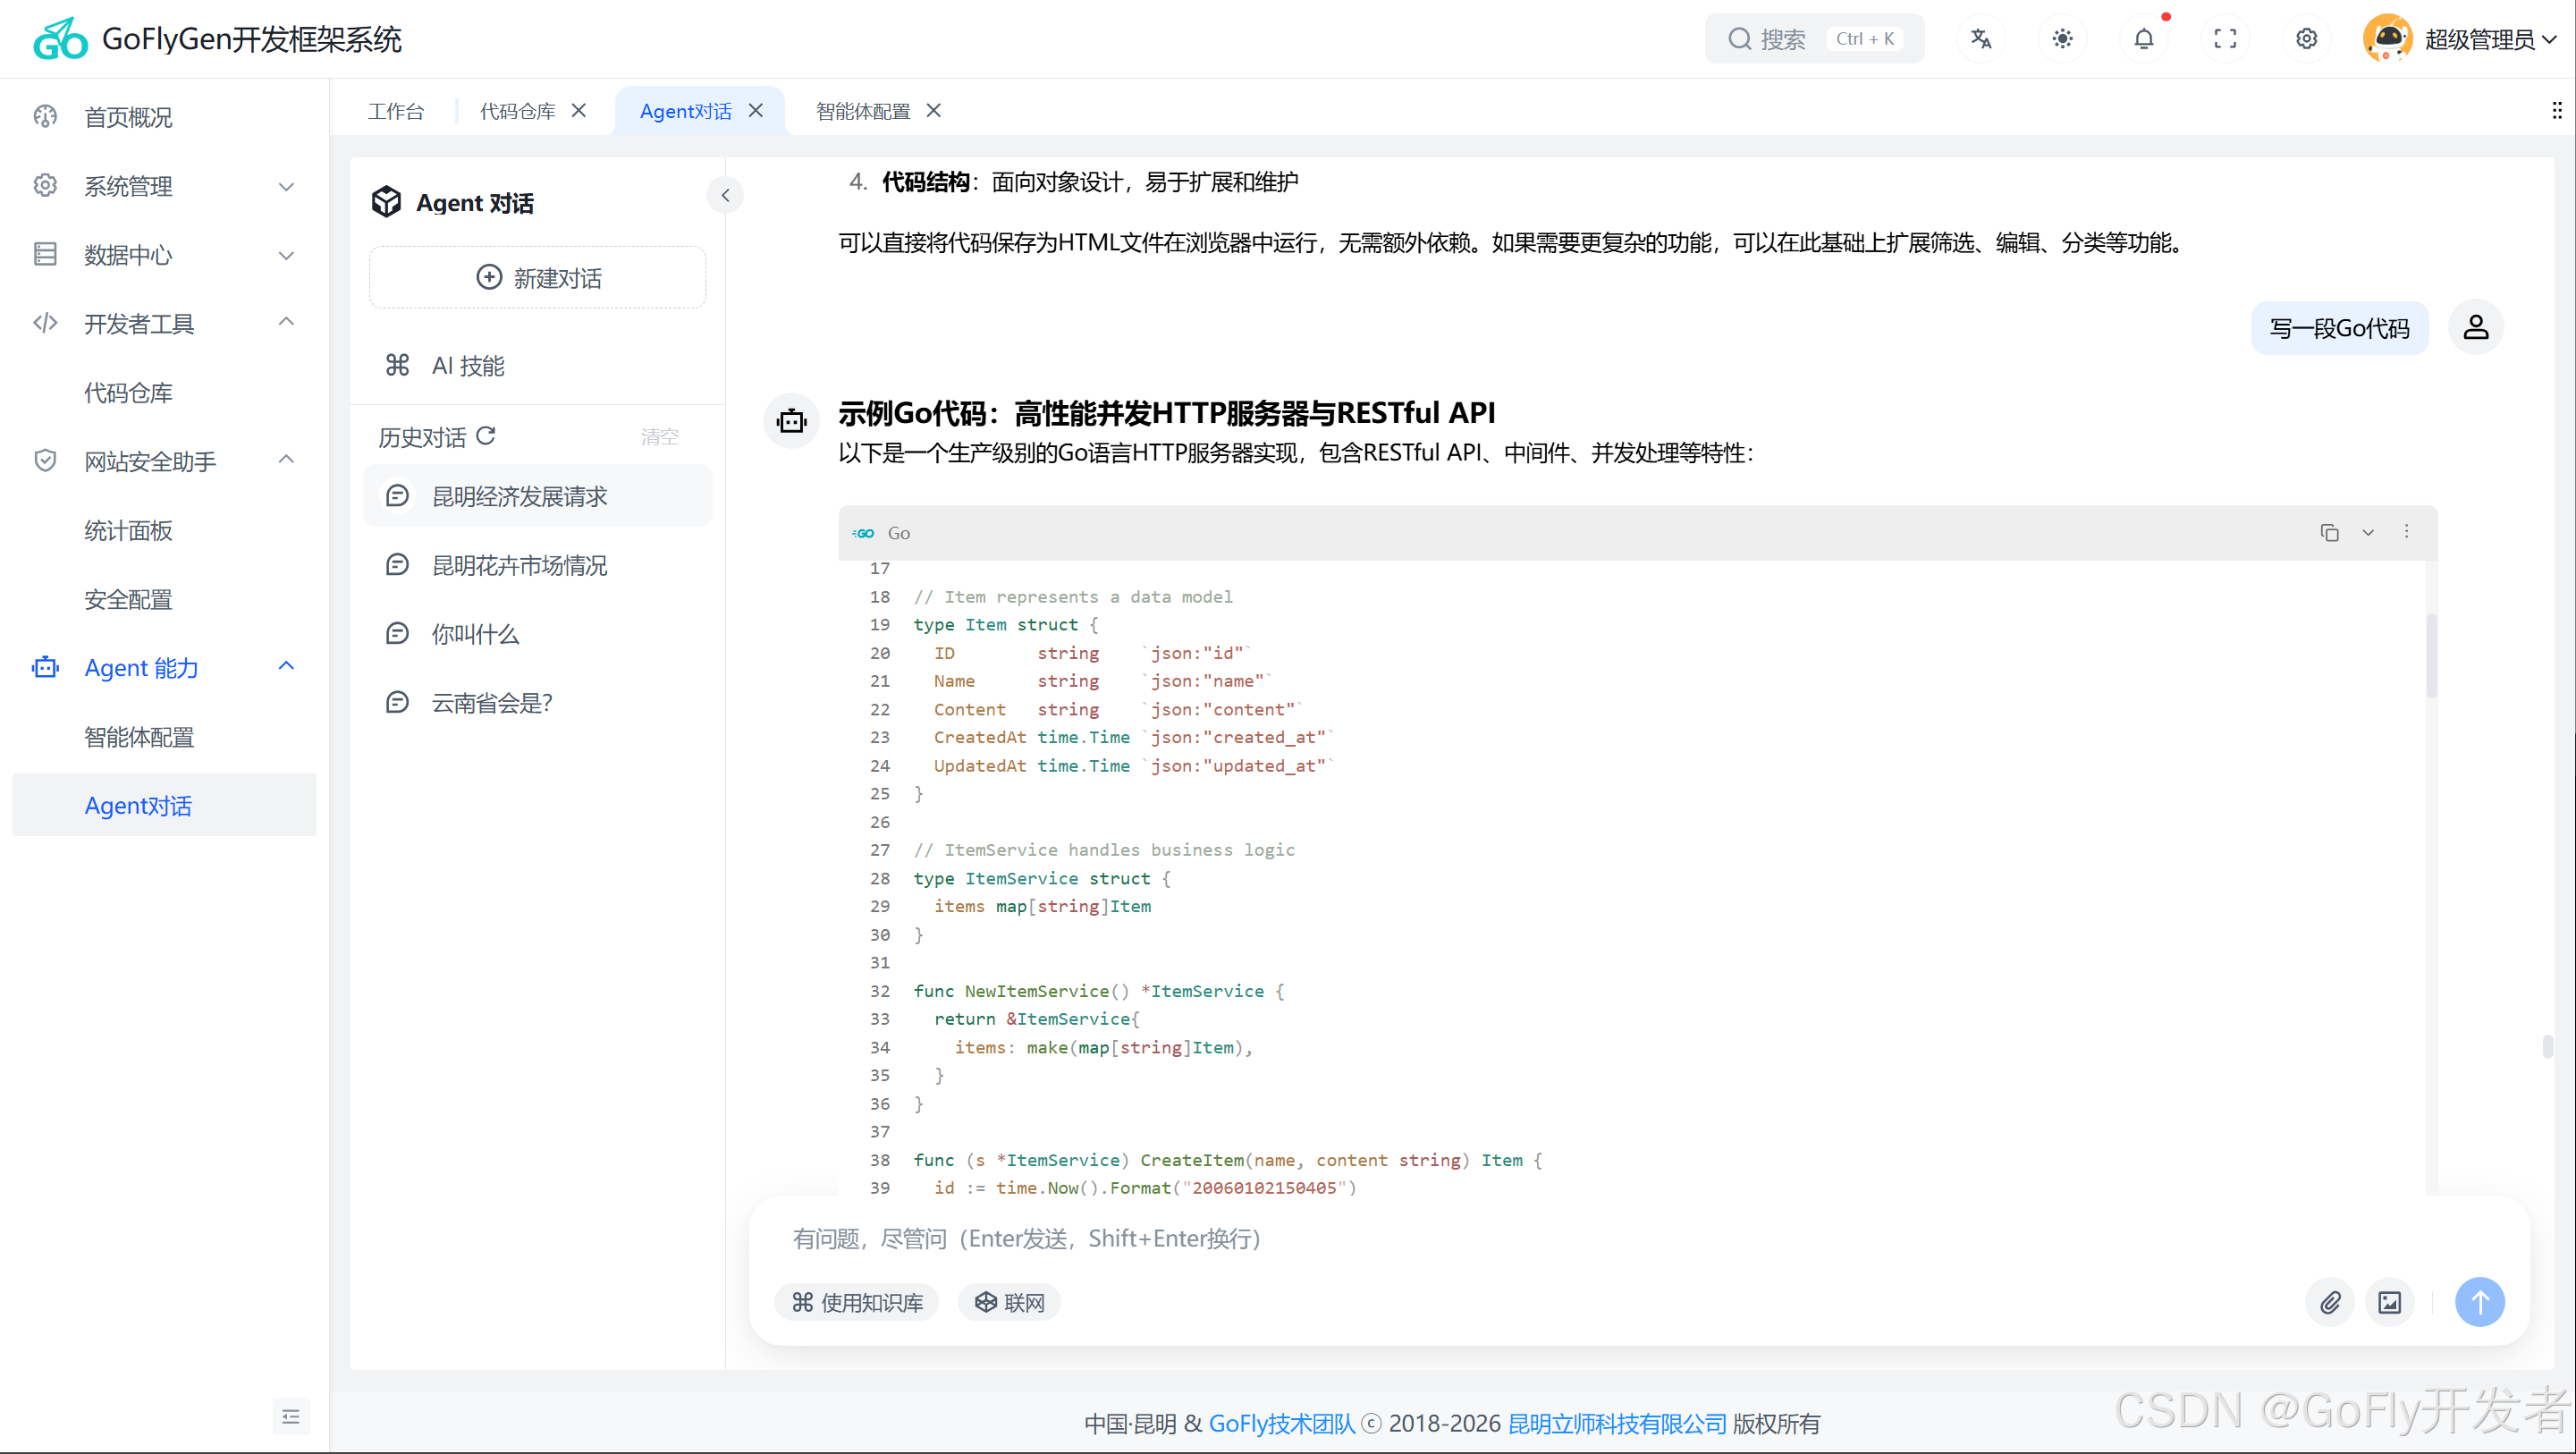Expand the 数据中心 menu
2576x1454 pixels.
[165, 255]
